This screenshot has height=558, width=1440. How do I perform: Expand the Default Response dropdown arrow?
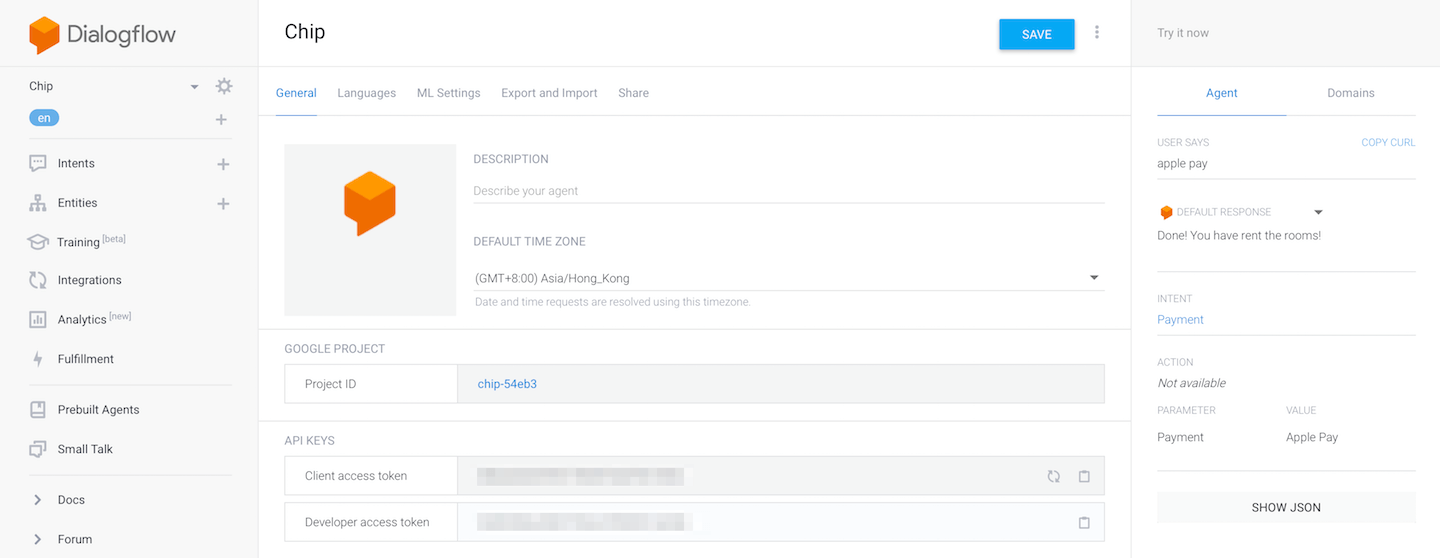pos(1318,212)
